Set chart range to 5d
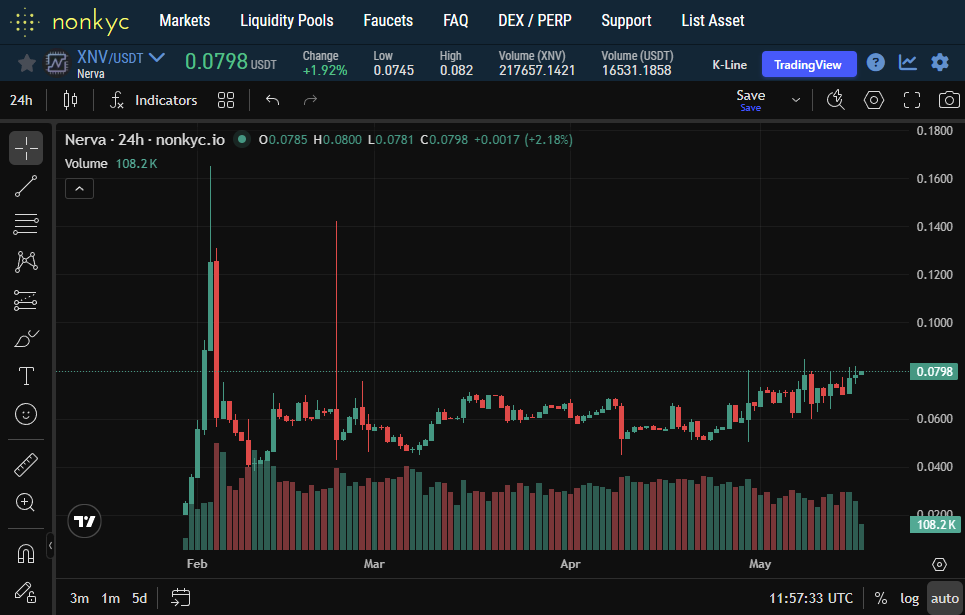965x615 pixels. click(x=140, y=598)
